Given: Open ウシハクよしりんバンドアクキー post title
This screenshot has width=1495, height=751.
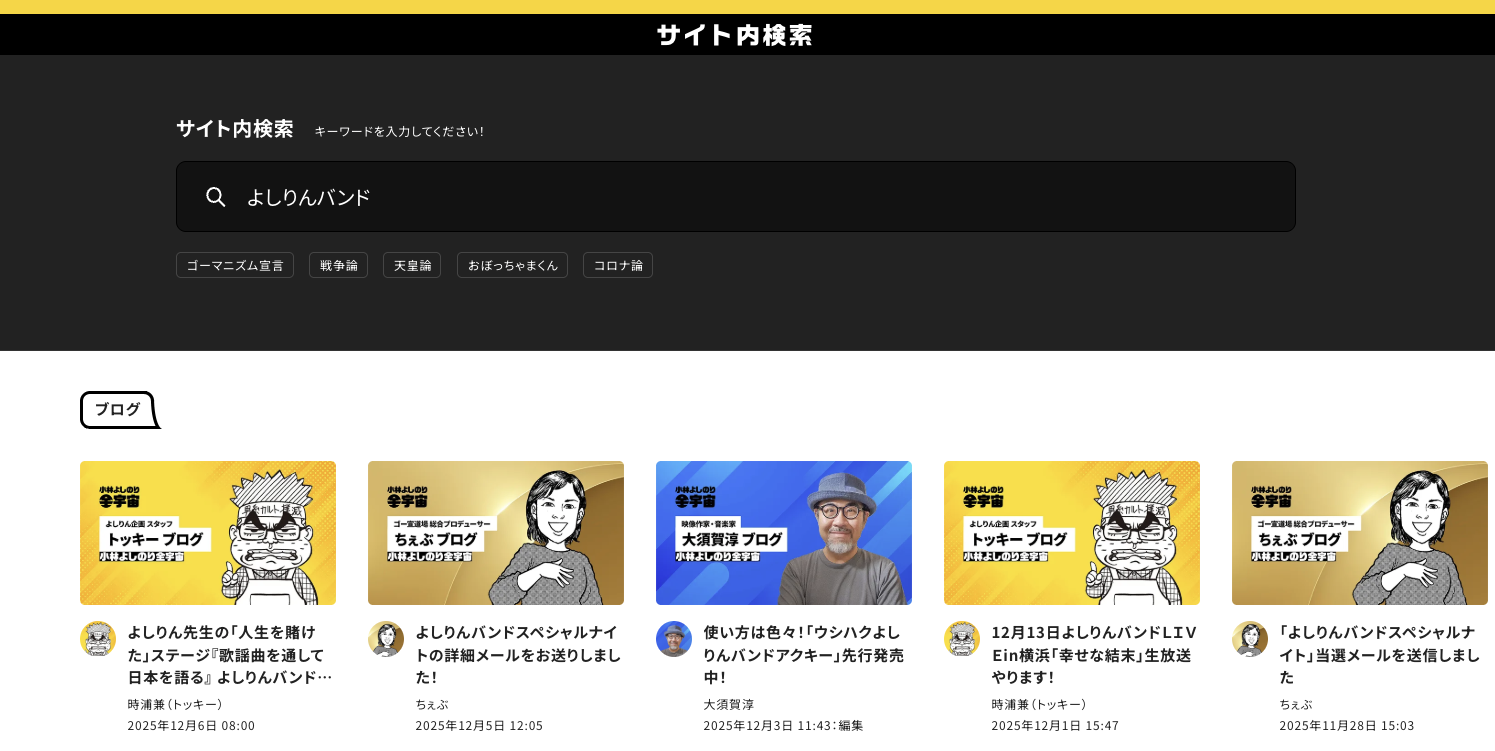Looking at the screenshot, I should 804,654.
